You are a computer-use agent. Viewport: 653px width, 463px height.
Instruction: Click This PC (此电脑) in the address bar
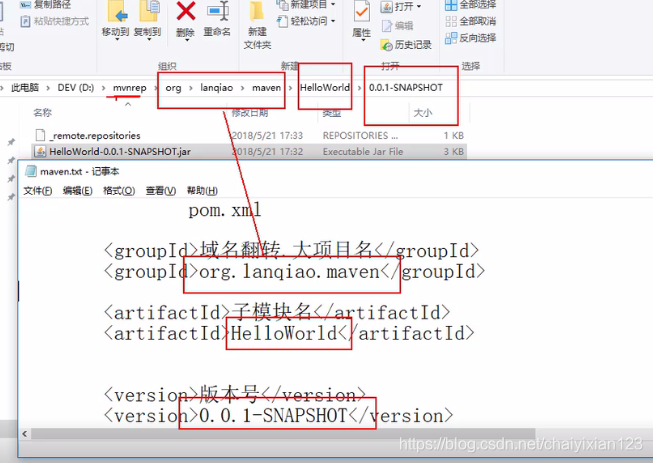(x=25, y=87)
